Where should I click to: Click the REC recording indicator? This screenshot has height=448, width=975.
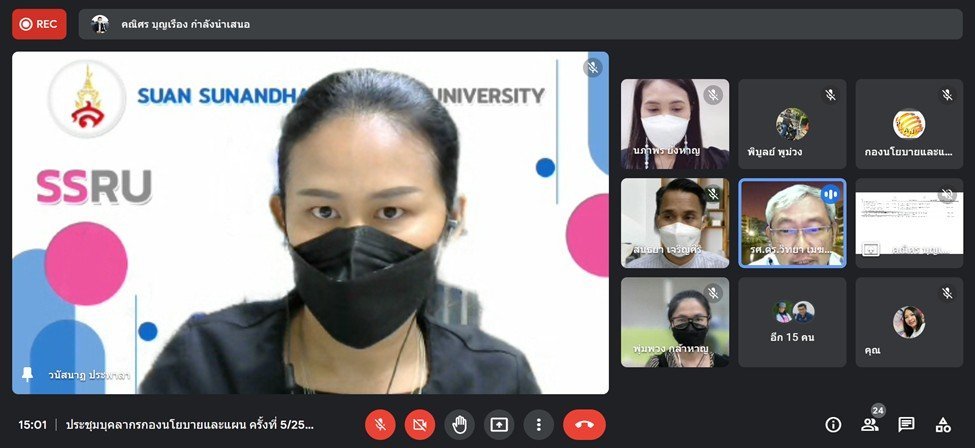(x=39, y=24)
